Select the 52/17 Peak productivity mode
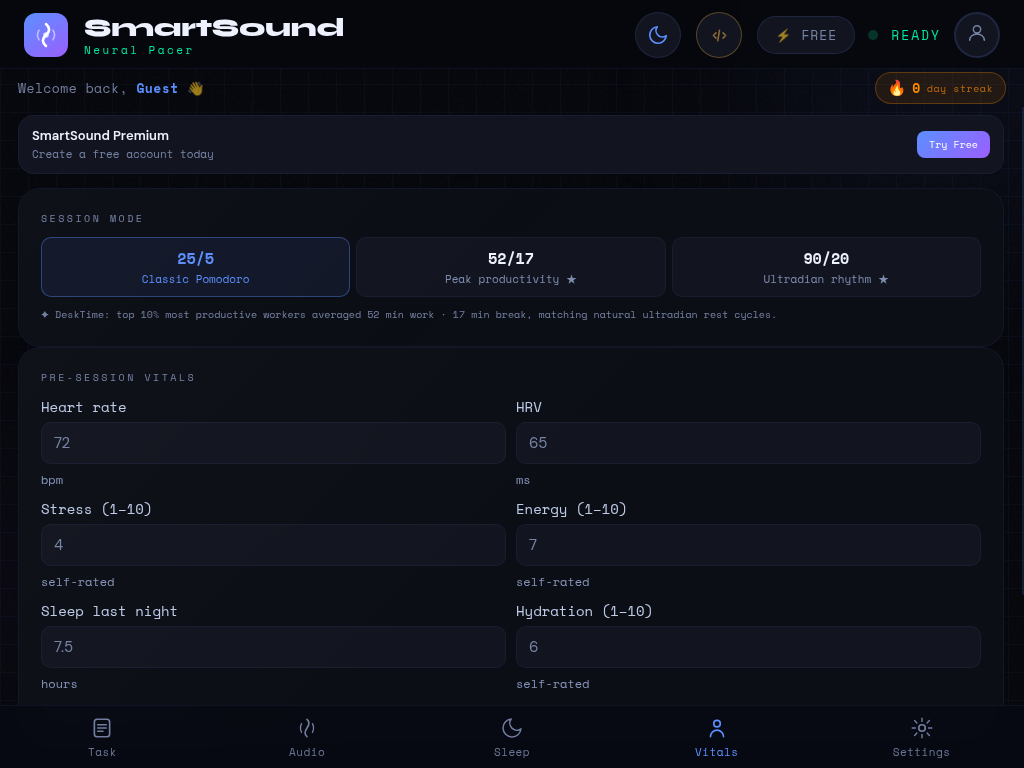 [511, 267]
